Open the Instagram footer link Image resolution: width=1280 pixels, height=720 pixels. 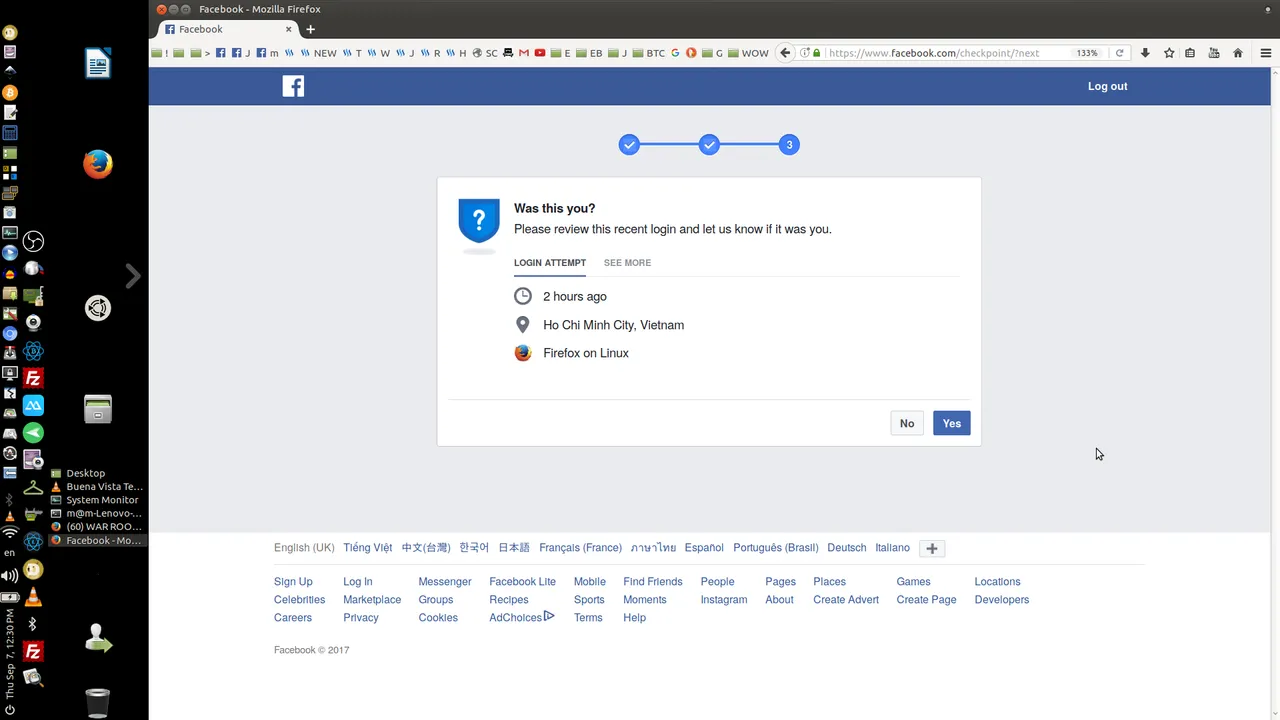(x=724, y=600)
